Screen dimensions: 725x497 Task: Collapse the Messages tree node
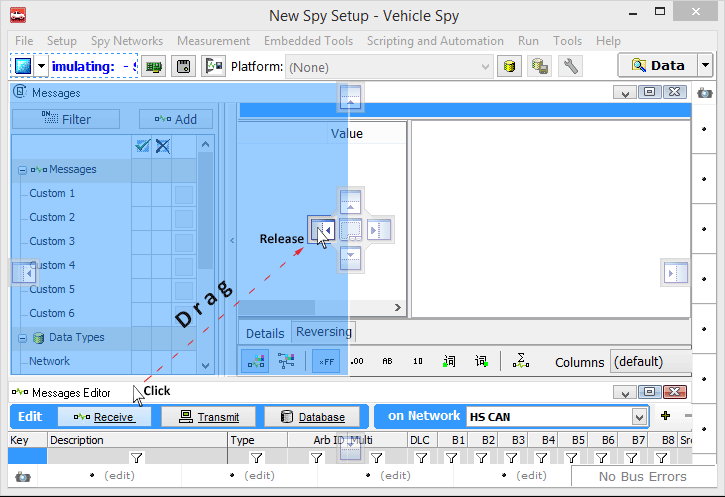(x=22, y=170)
